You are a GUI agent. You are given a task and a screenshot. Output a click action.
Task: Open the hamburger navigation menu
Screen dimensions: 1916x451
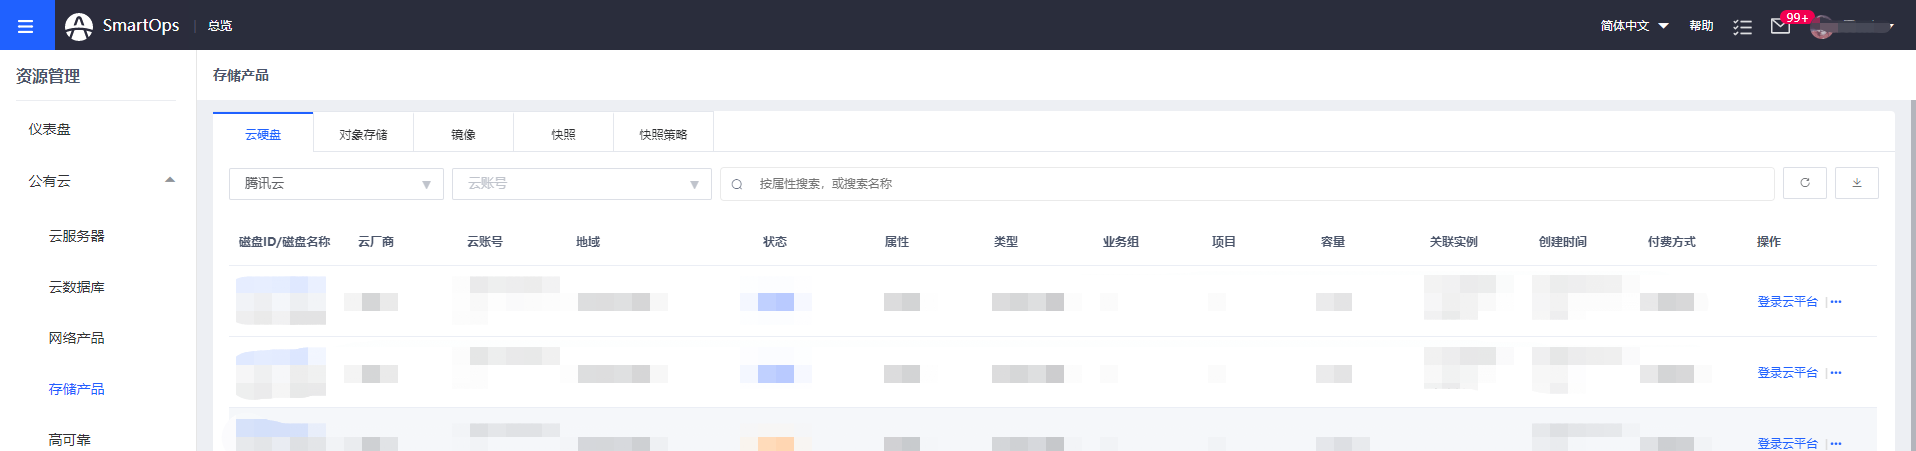tap(26, 25)
